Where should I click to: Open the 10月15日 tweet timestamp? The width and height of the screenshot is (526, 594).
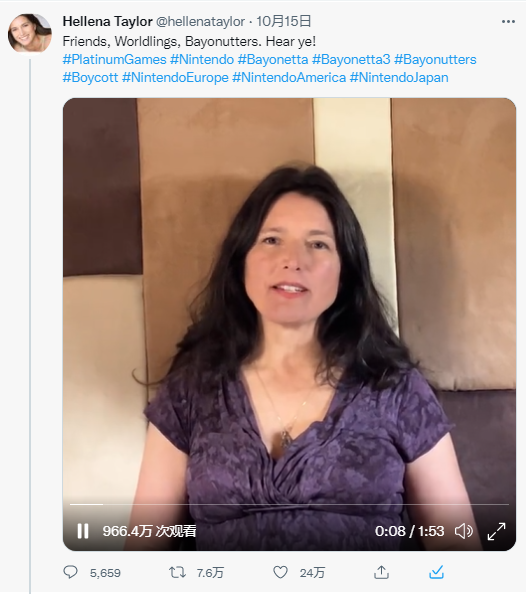point(284,22)
